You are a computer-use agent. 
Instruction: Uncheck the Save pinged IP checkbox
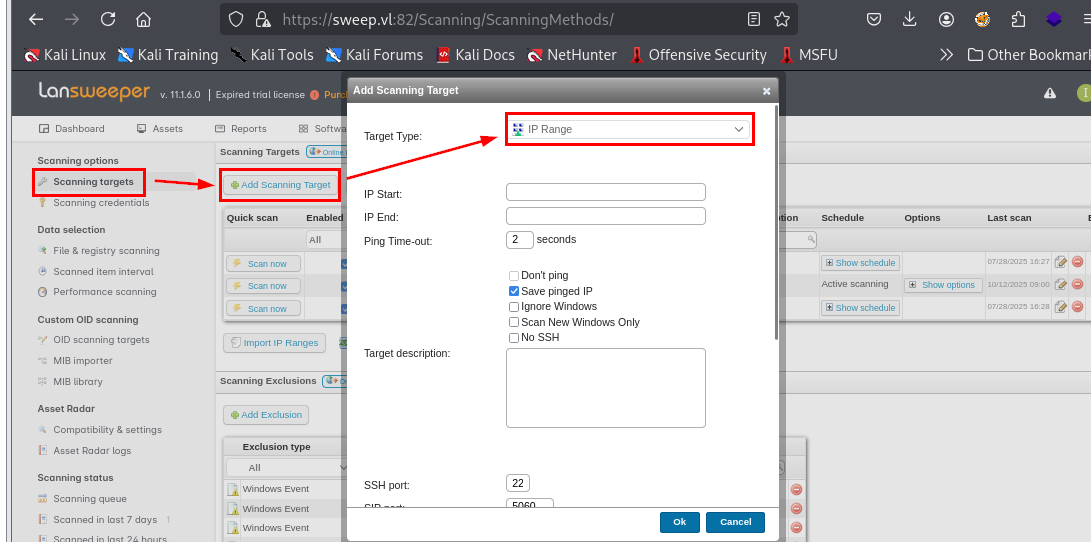(514, 292)
